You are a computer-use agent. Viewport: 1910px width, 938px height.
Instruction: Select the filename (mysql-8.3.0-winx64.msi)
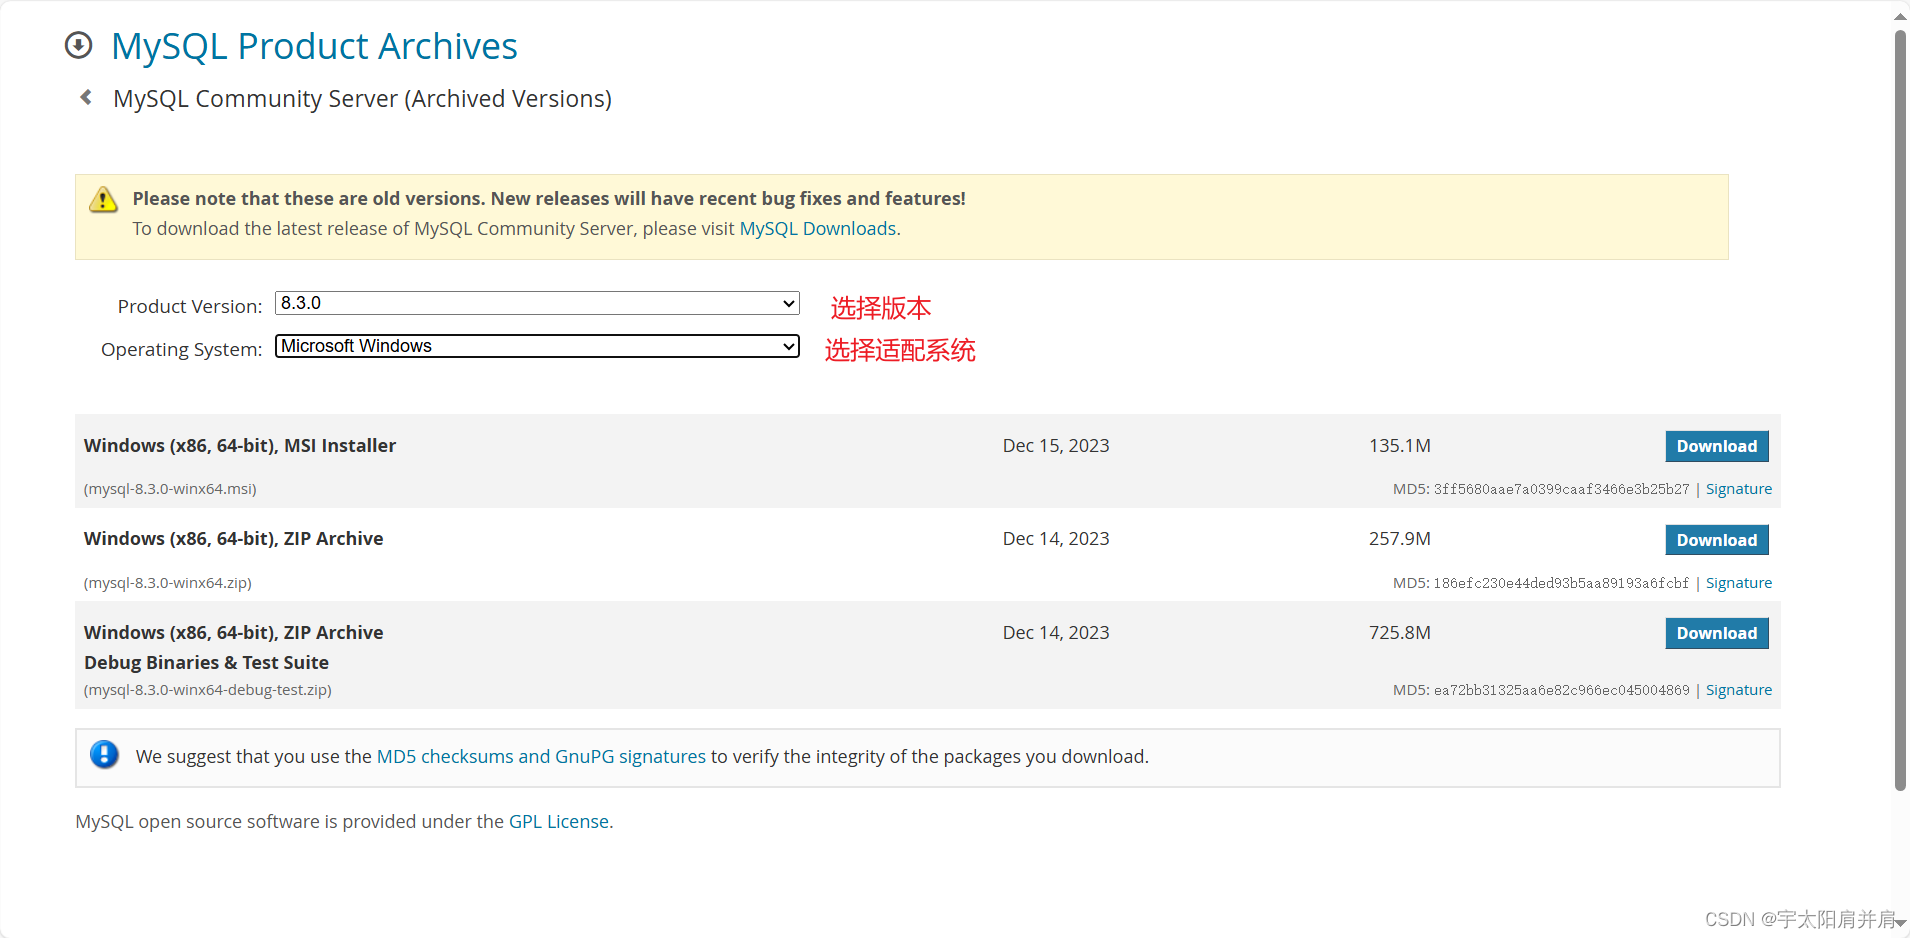[170, 489]
